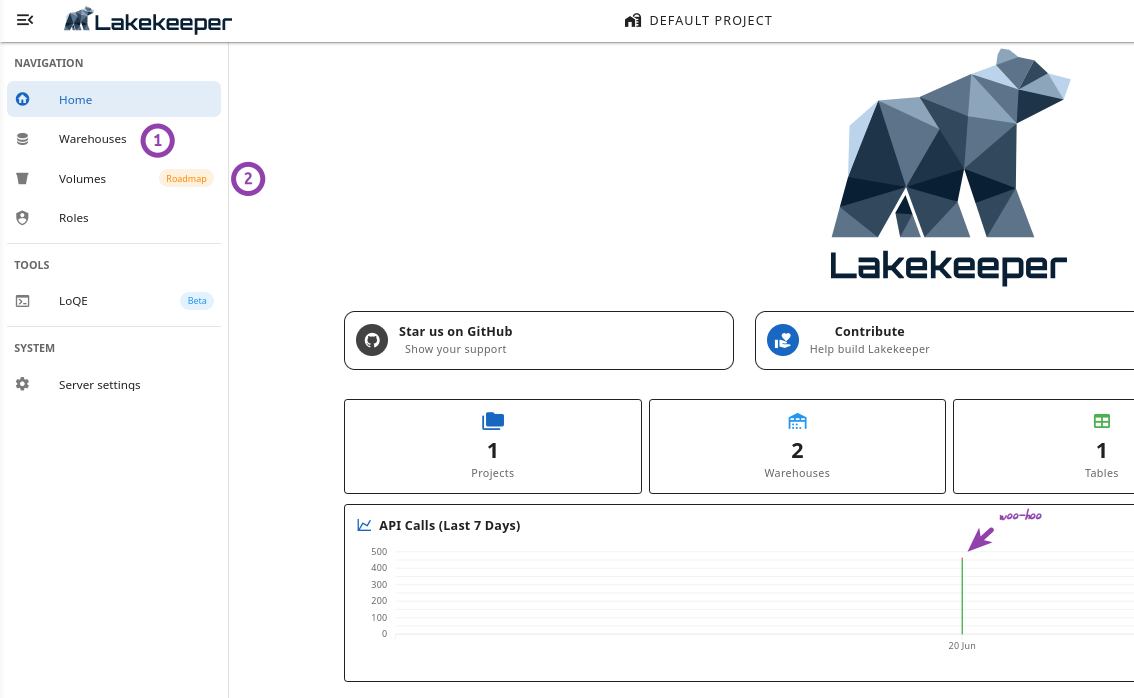The width and height of the screenshot is (1134, 698).
Task: Open the Contribute card
Action: 945,341
